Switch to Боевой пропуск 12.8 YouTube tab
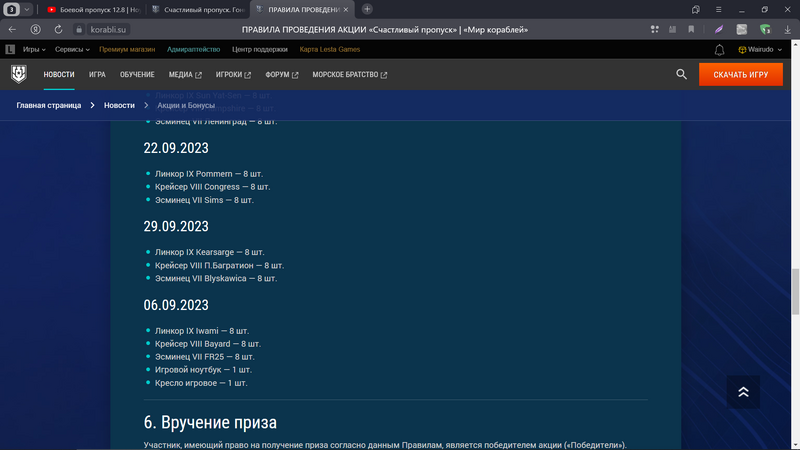This screenshot has width=800, height=450. pyautogui.click(x=93, y=10)
